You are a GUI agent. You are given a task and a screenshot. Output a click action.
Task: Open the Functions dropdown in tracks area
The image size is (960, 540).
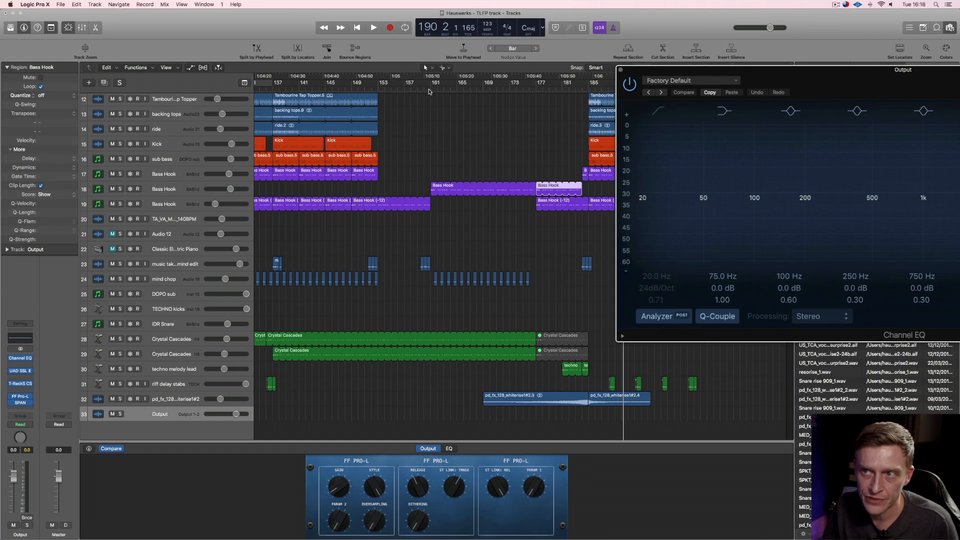pyautogui.click(x=138, y=67)
